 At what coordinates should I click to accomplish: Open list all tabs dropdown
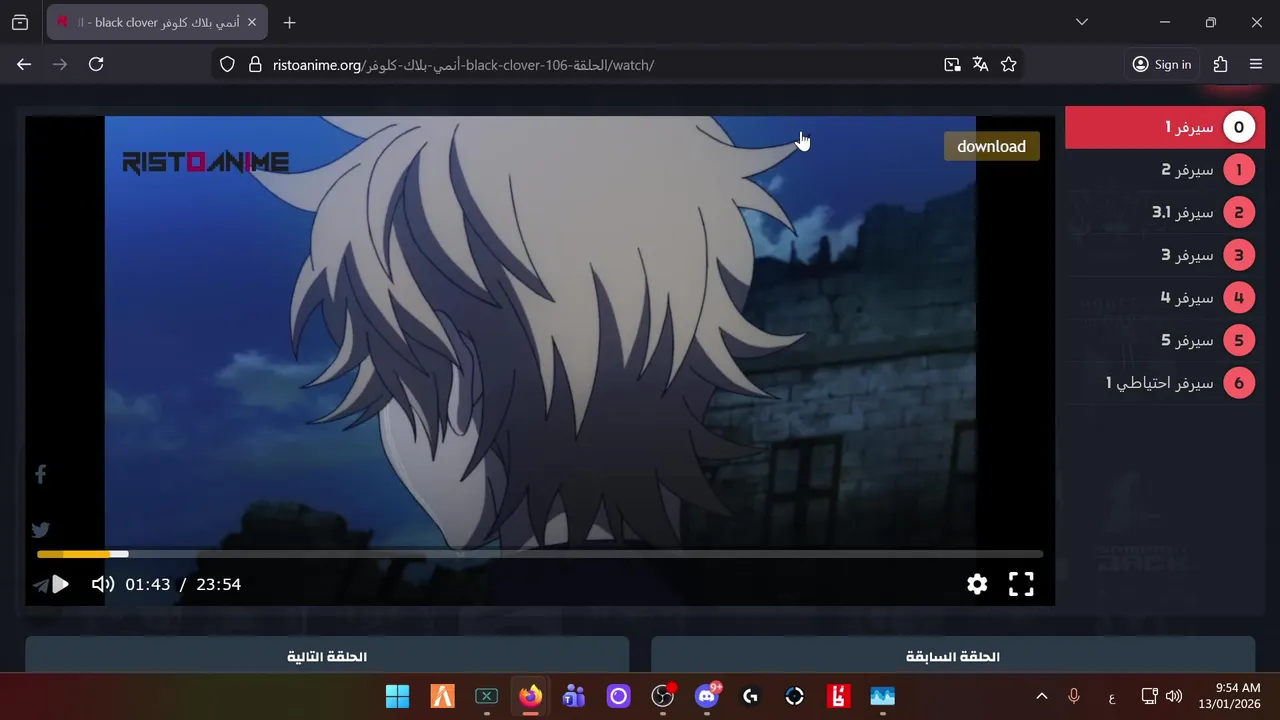coord(1081,22)
